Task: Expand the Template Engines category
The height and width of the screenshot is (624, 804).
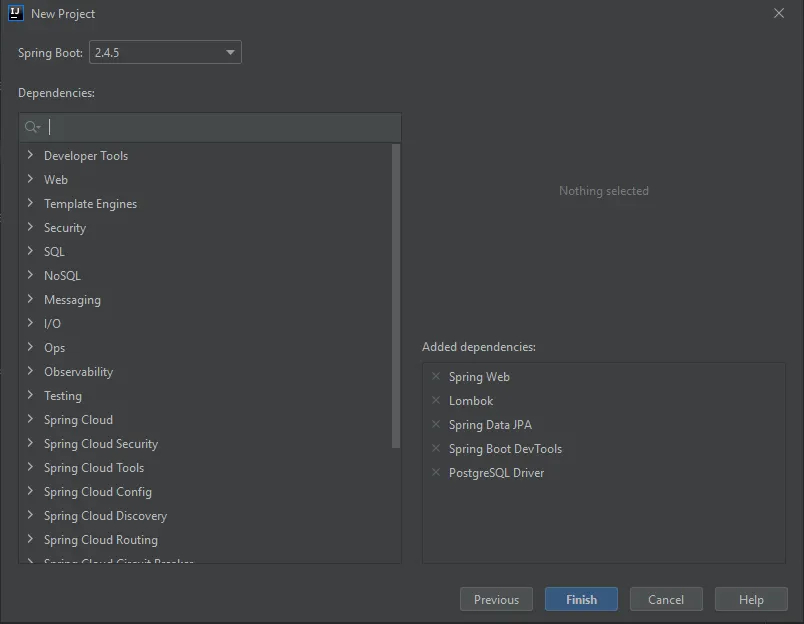Action: pyautogui.click(x=30, y=203)
